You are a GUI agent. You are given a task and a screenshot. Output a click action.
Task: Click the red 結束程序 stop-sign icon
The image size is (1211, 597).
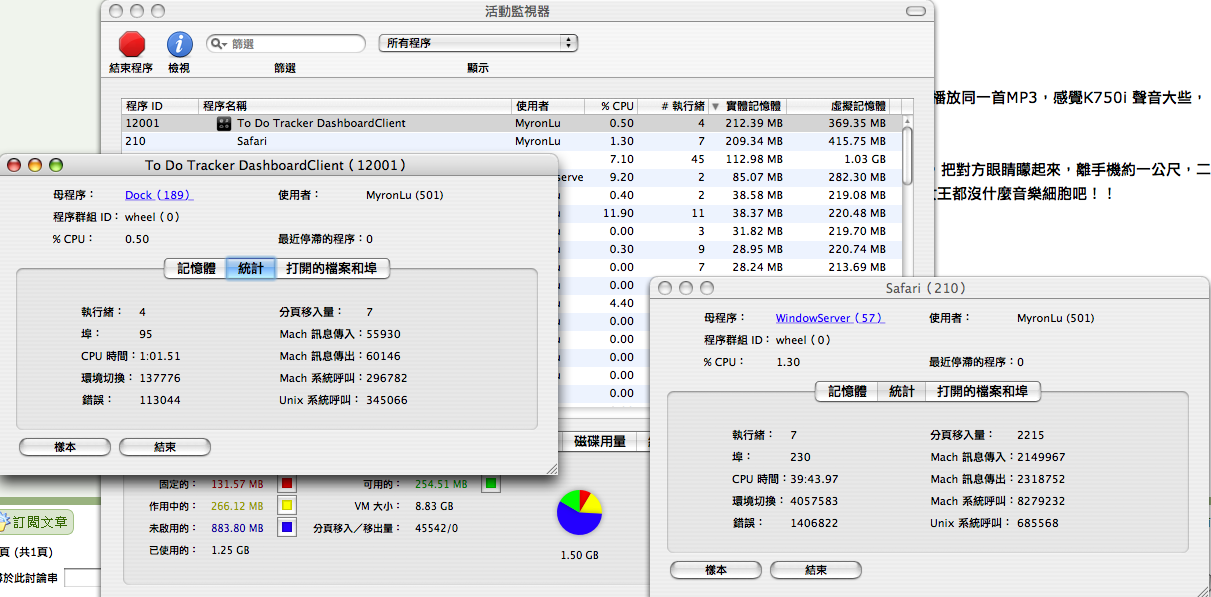tap(132, 44)
